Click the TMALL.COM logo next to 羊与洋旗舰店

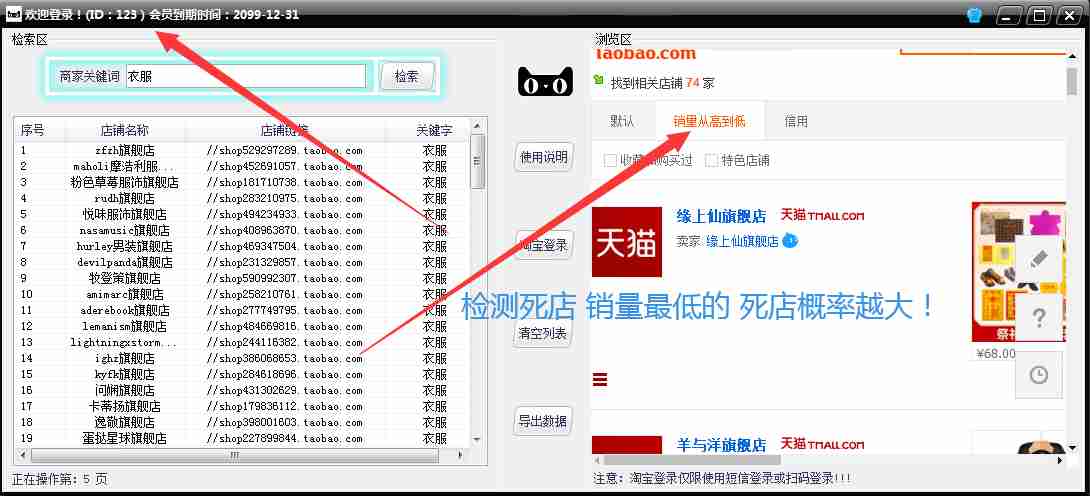pos(822,444)
